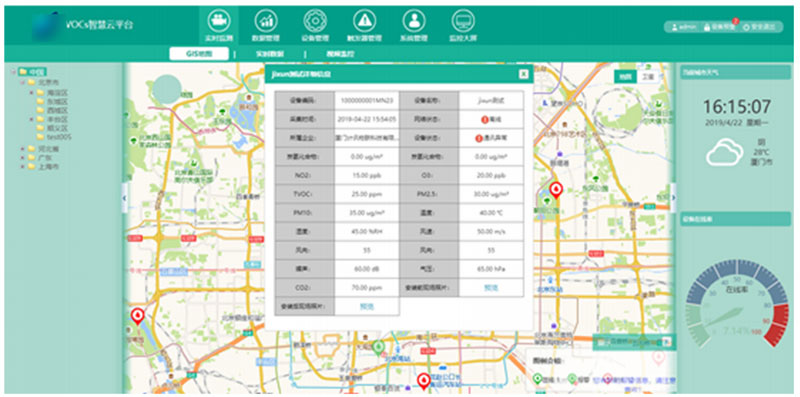
Task: Expand the Haidian district tree node
Action: coord(32,92)
